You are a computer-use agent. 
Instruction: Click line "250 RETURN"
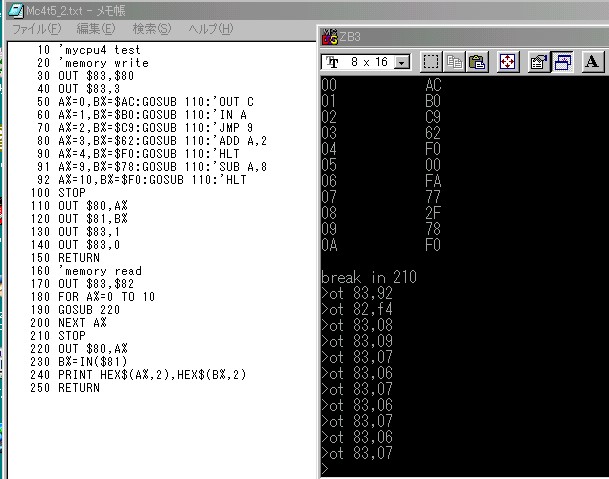click(65, 388)
